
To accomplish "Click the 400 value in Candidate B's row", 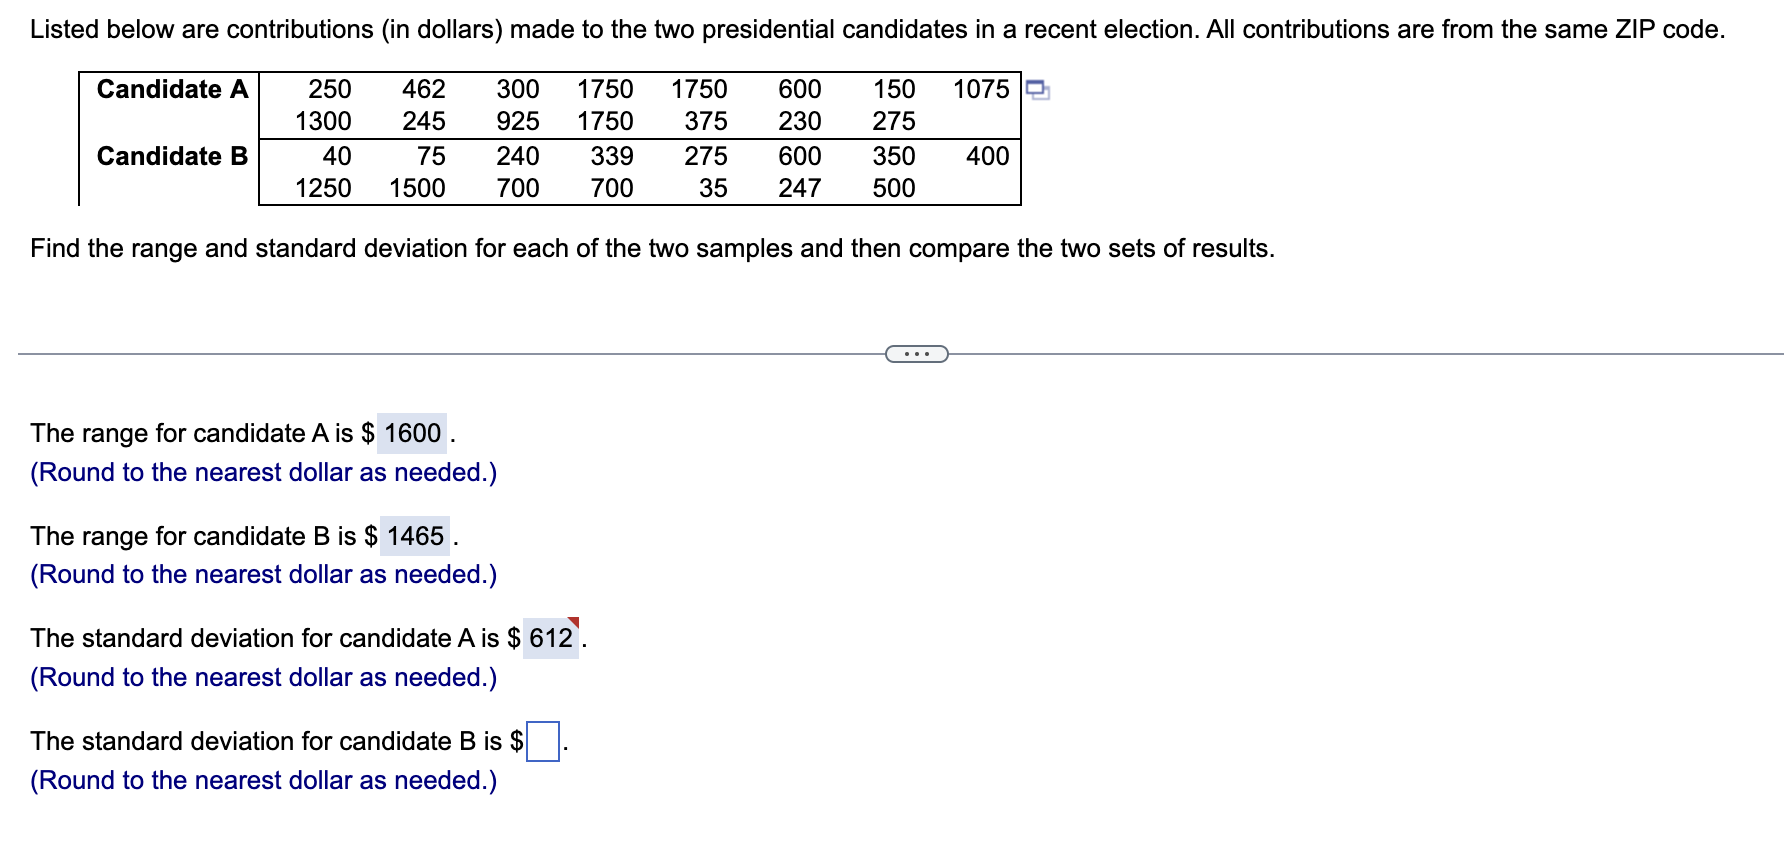I will click(988, 156).
